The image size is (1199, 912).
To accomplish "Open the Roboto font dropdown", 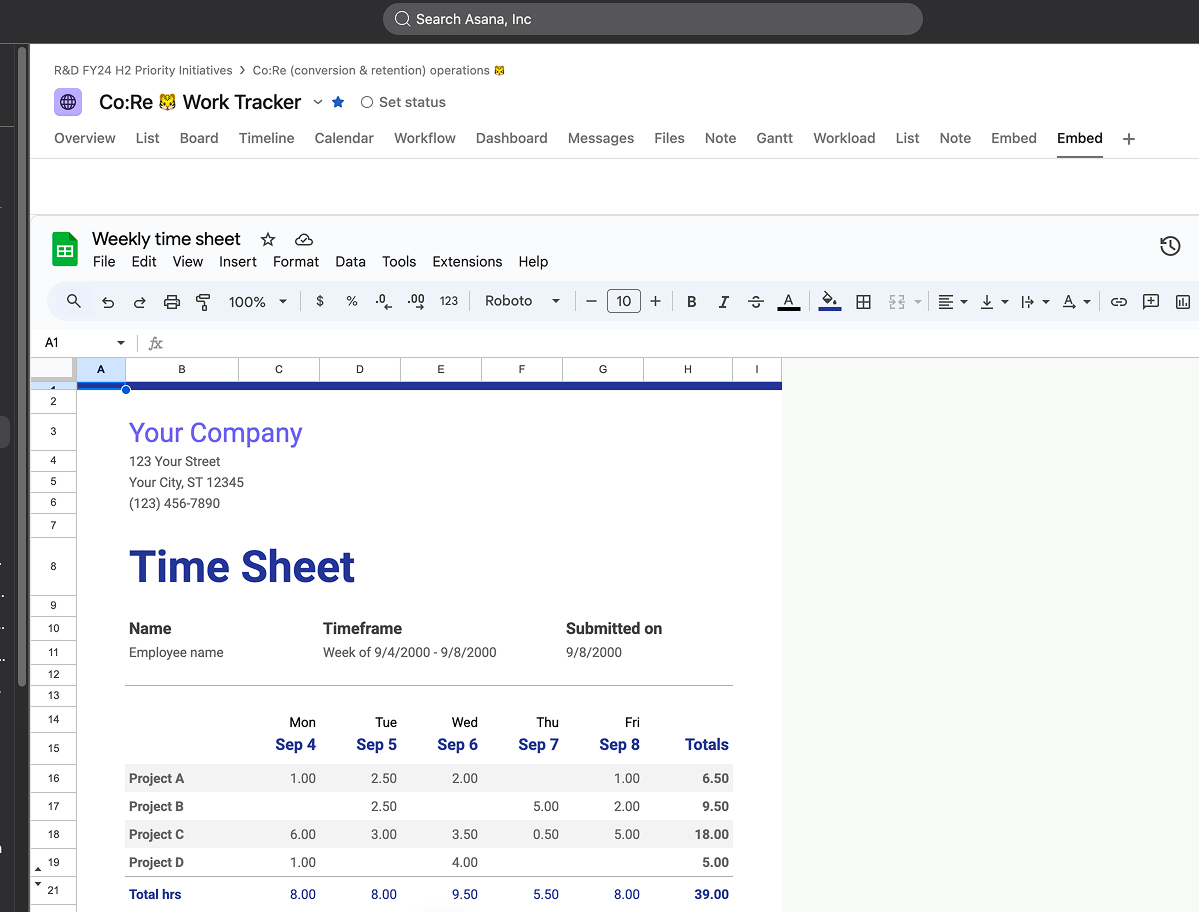I will click(x=522, y=301).
